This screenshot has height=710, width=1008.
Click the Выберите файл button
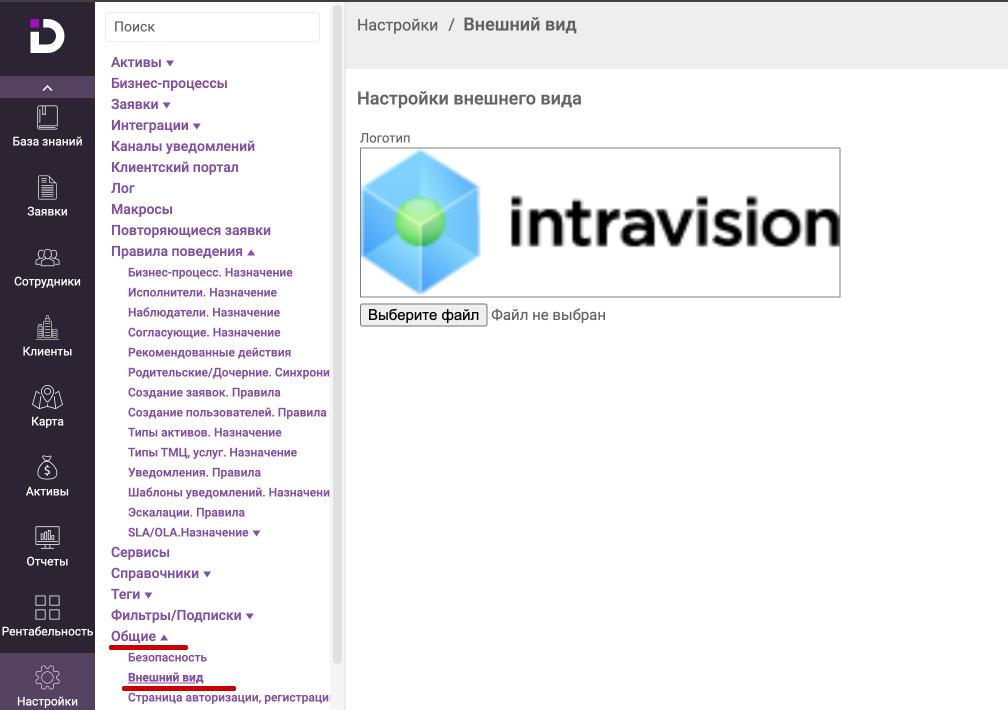423,315
